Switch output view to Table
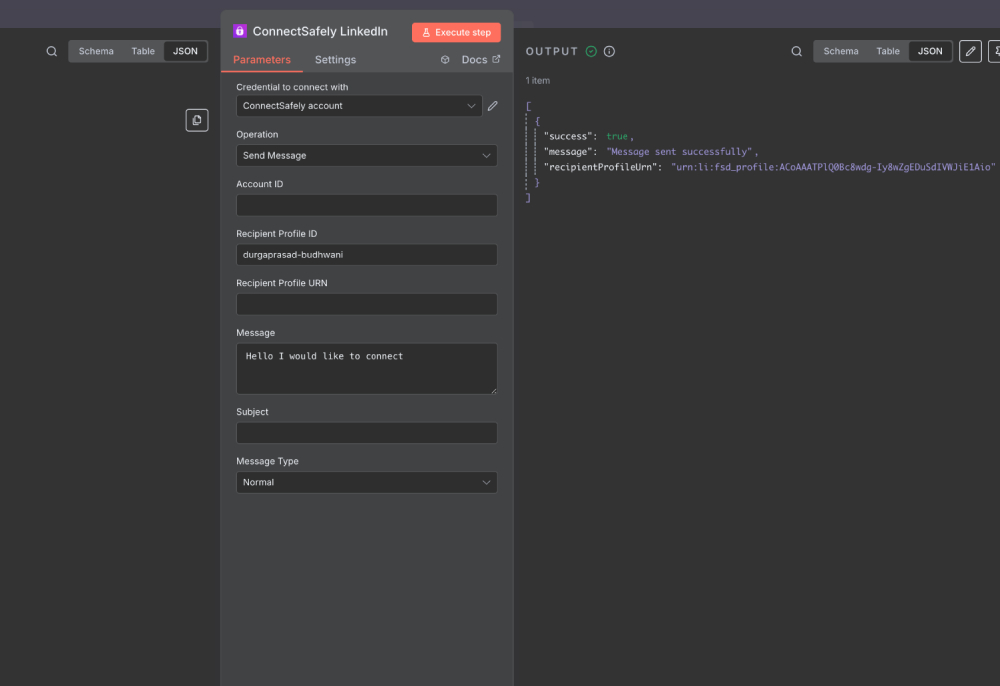 click(888, 50)
